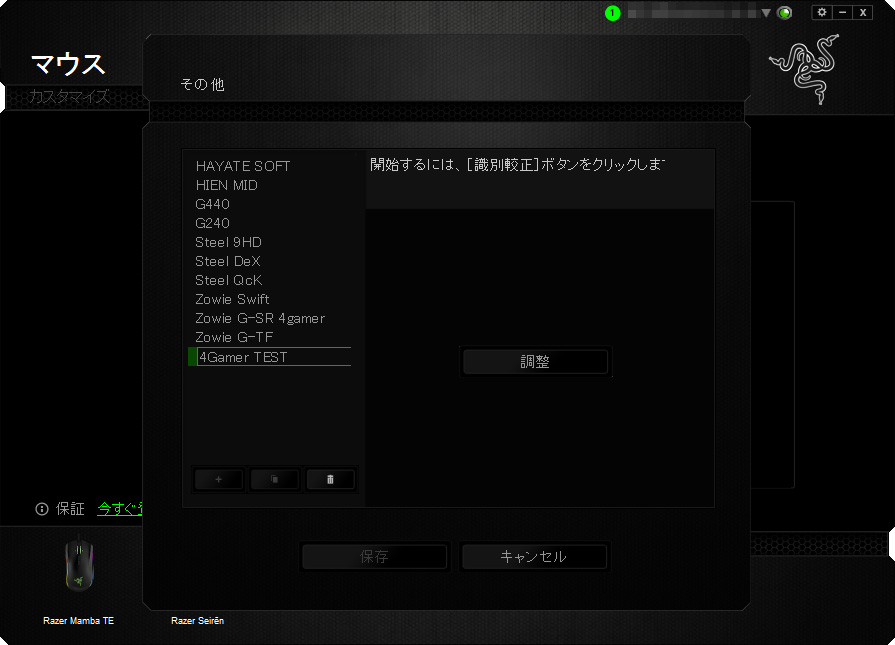Select Steel QcK surface entry
The image size is (895, 645).
(229, 280)
